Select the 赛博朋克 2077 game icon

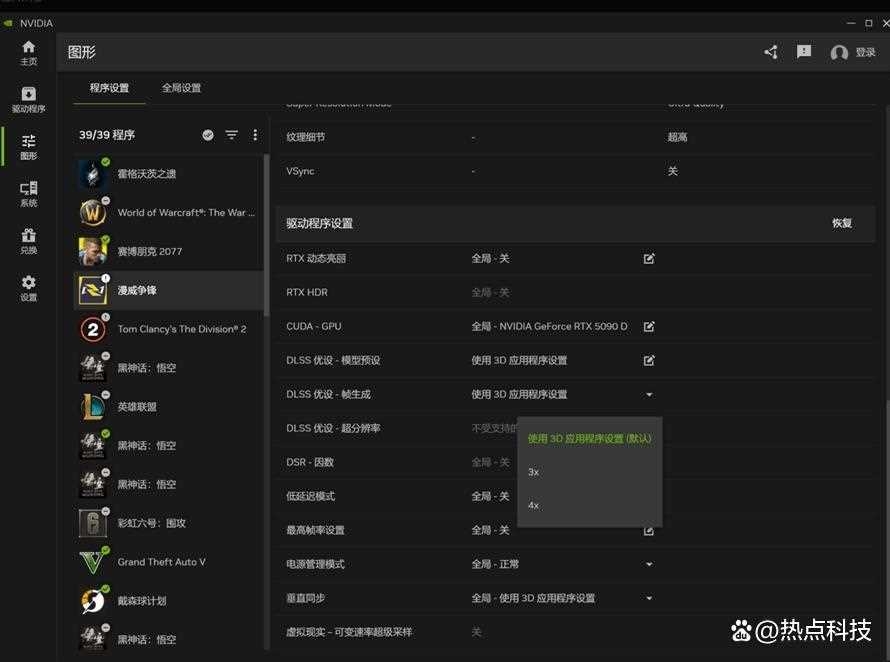click(x=93, y=251)
